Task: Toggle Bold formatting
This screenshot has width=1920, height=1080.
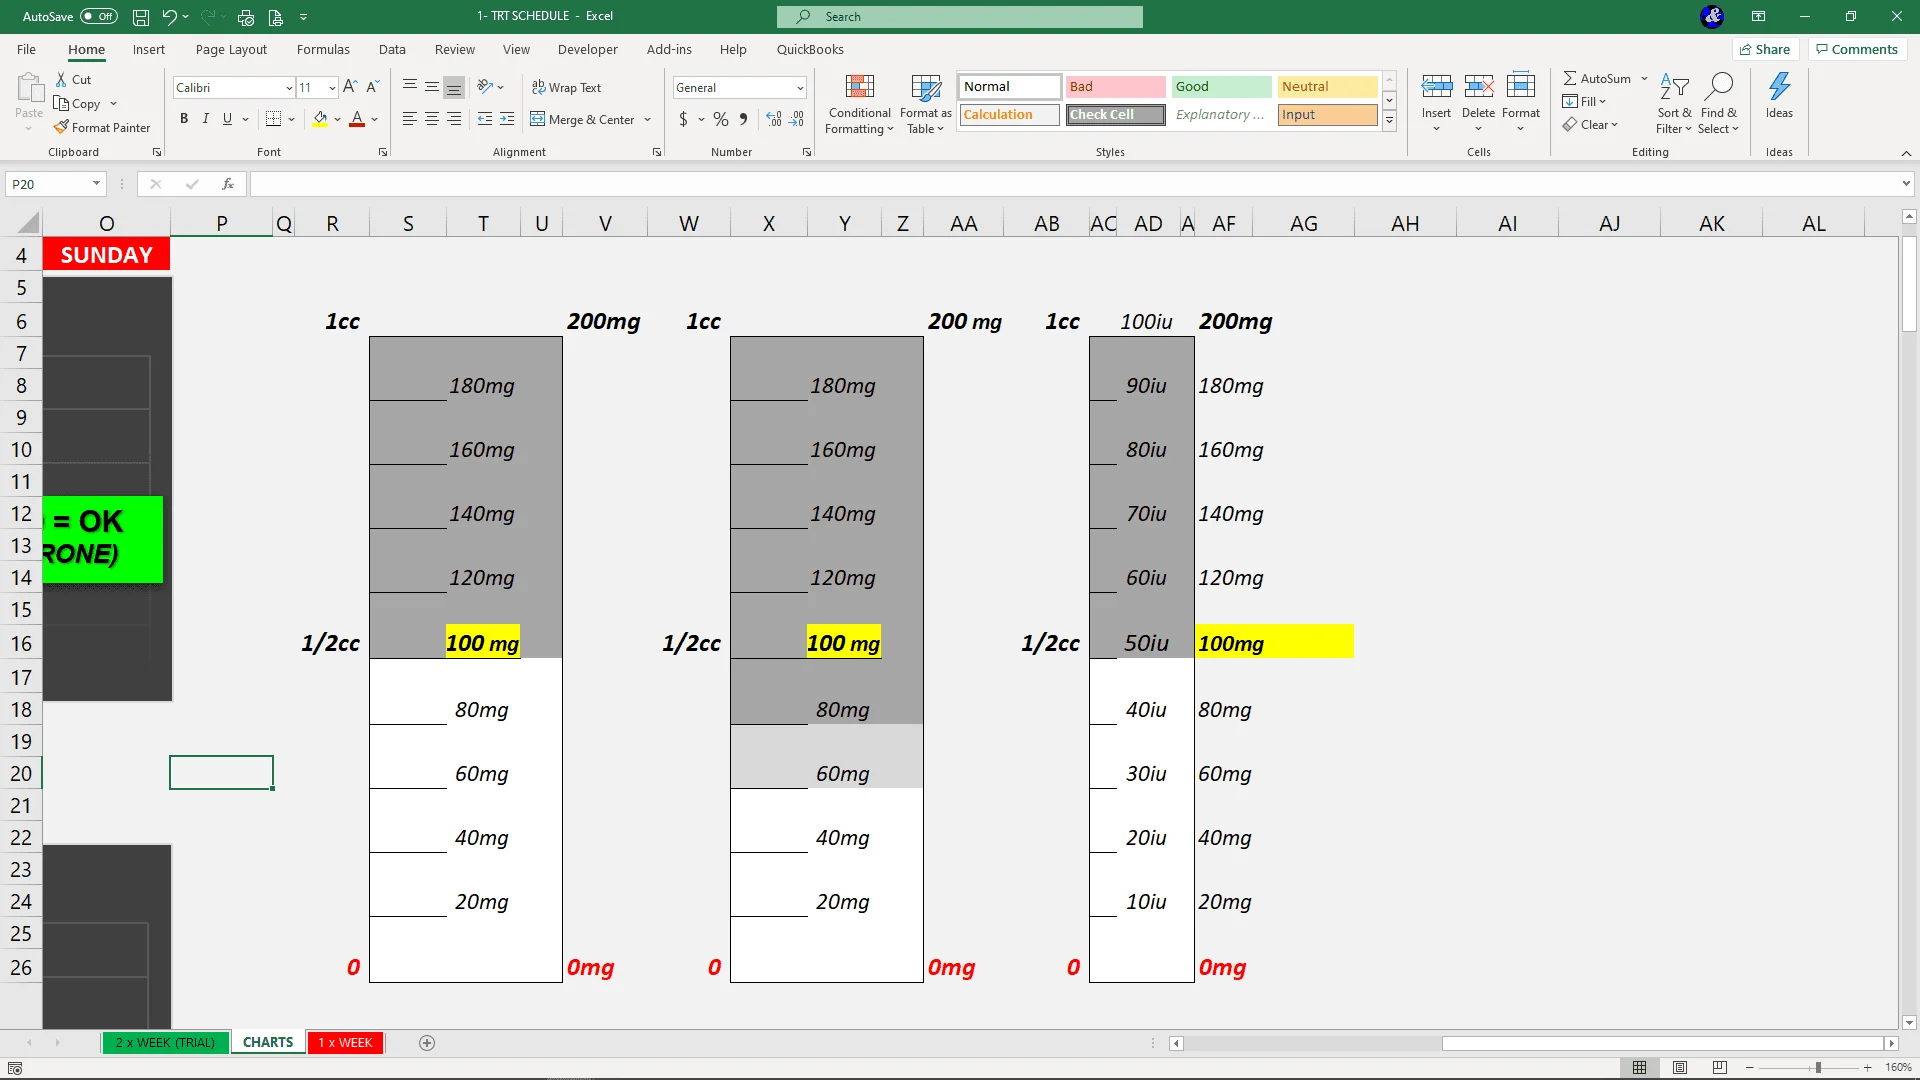Action: click(x=184, y=119)
